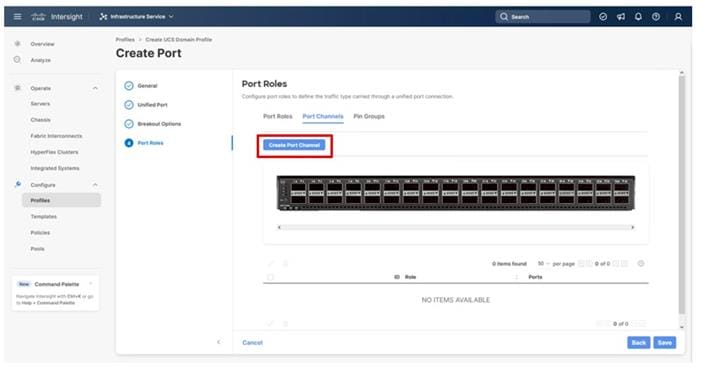
Task: Click the General step checkmark icon
Action: pos(129,85)
